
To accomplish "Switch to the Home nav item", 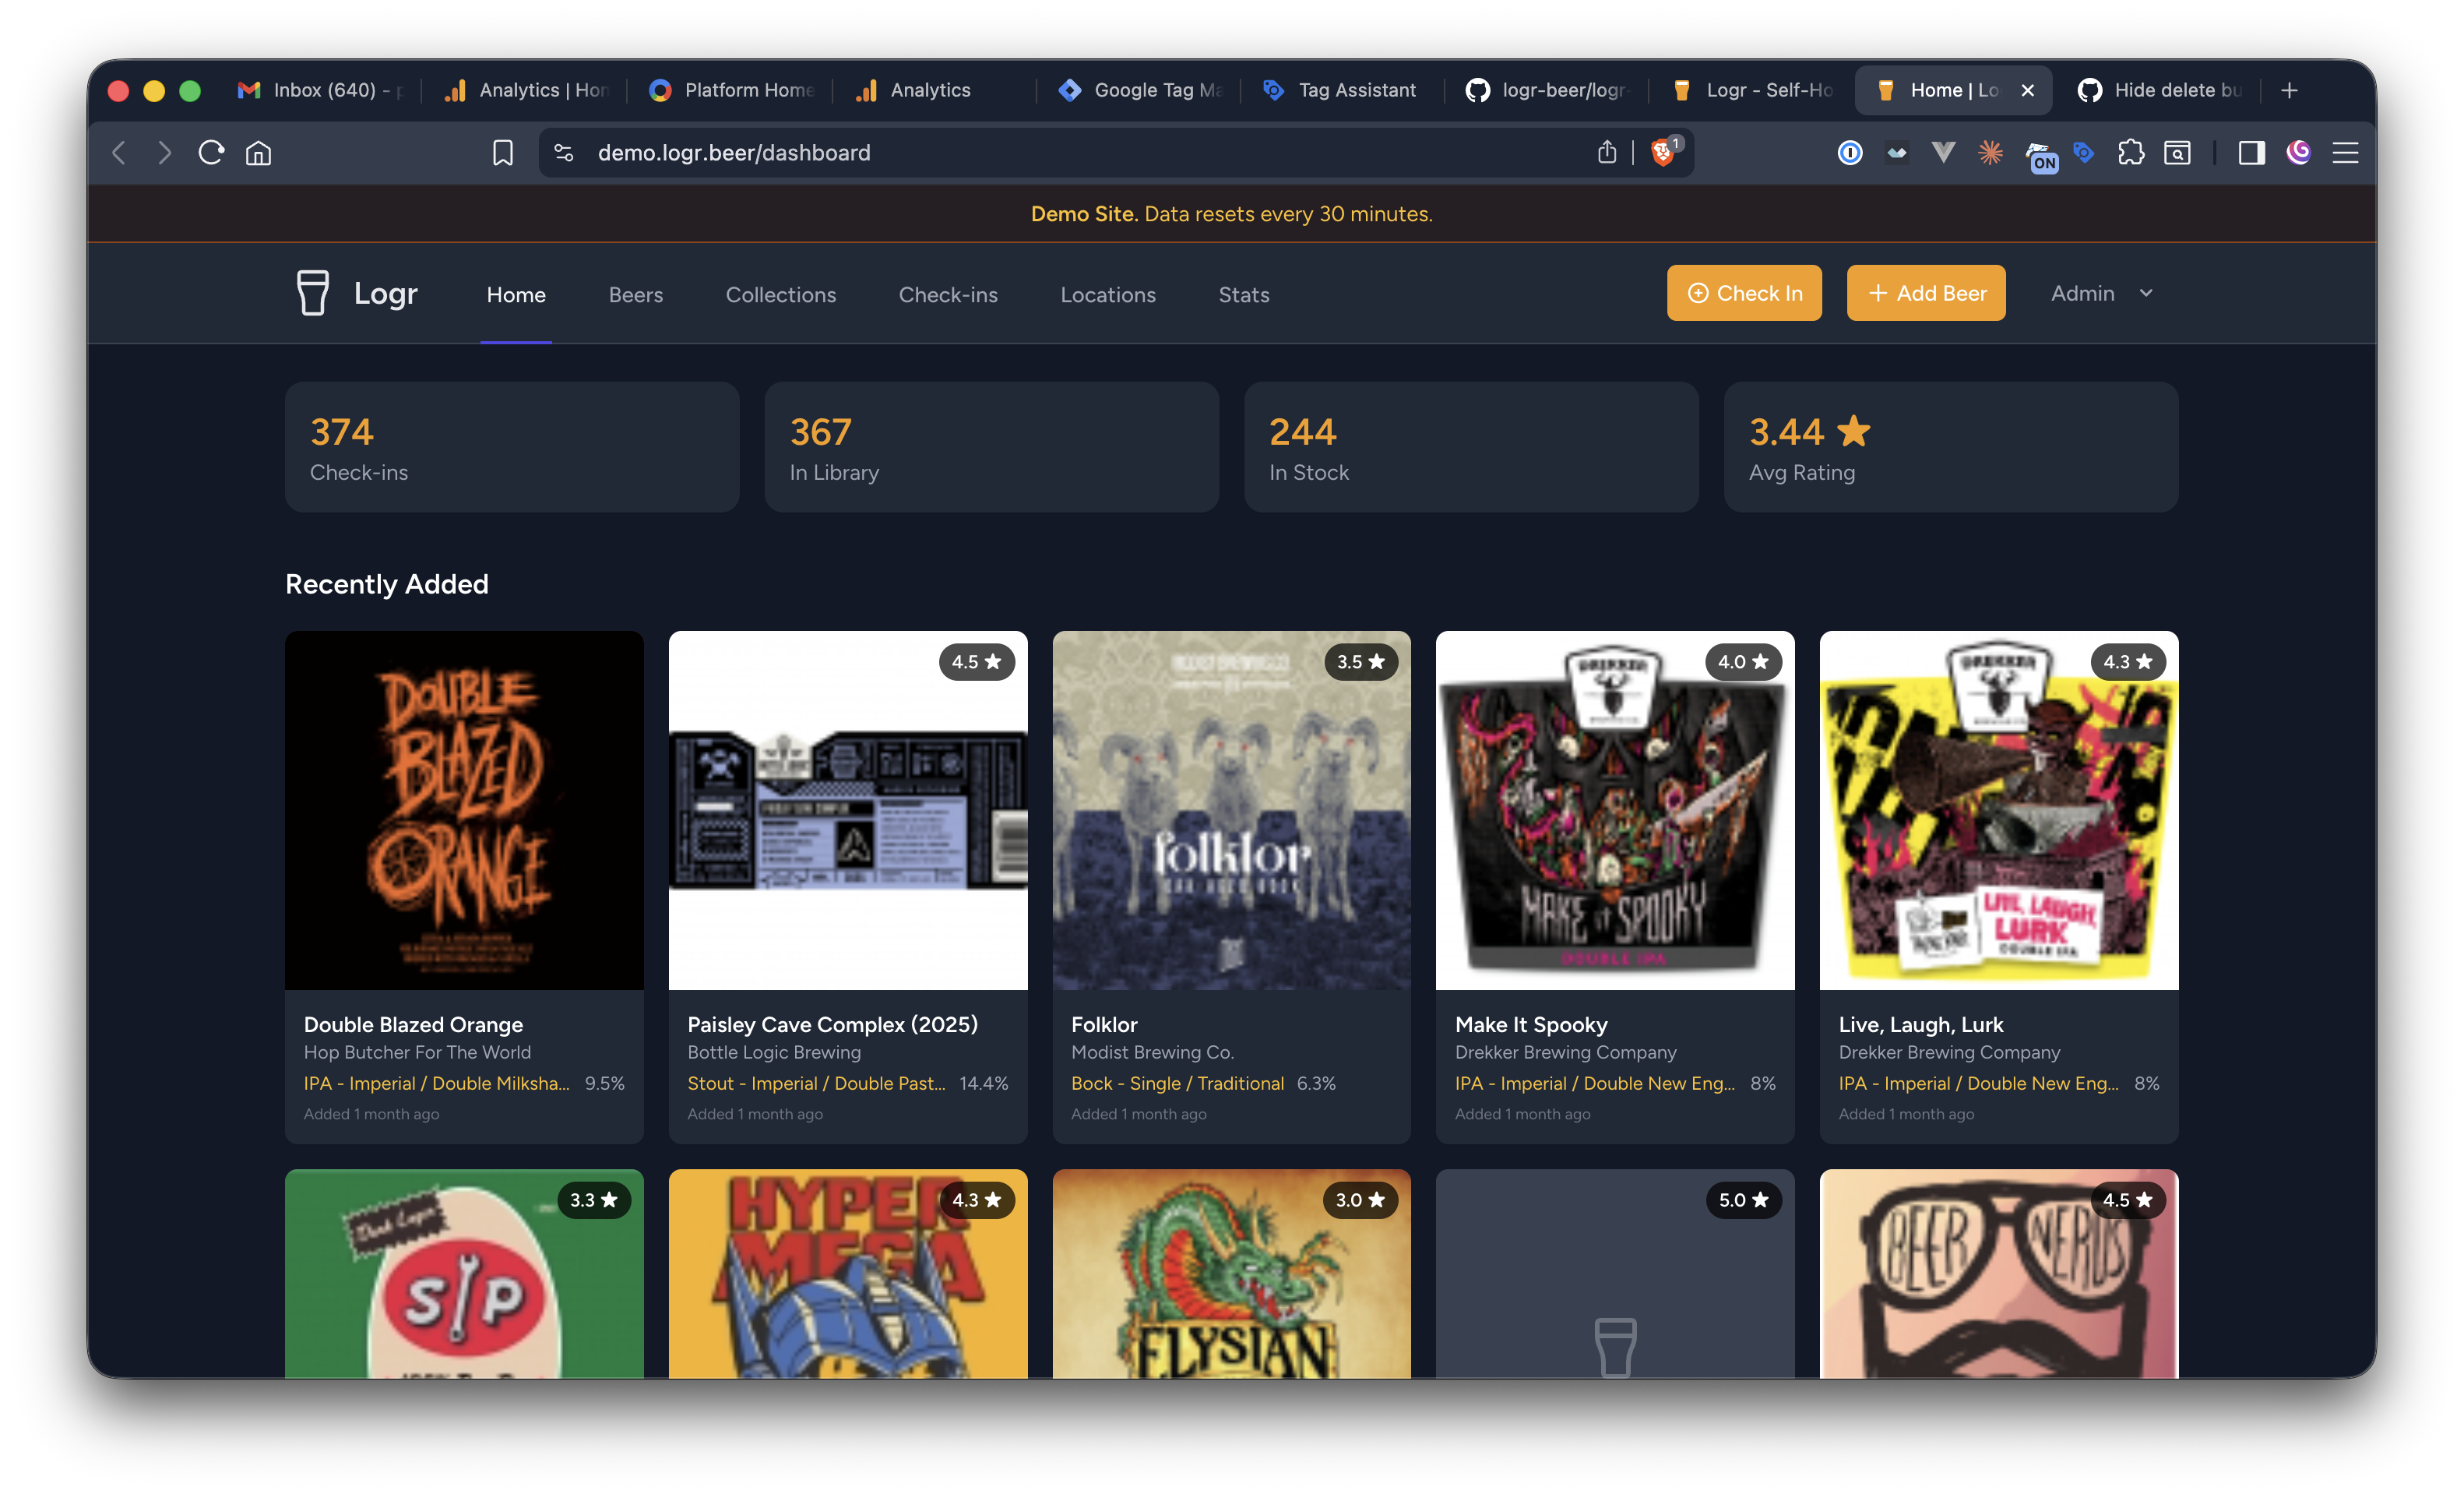I will [x=516, y=294].
